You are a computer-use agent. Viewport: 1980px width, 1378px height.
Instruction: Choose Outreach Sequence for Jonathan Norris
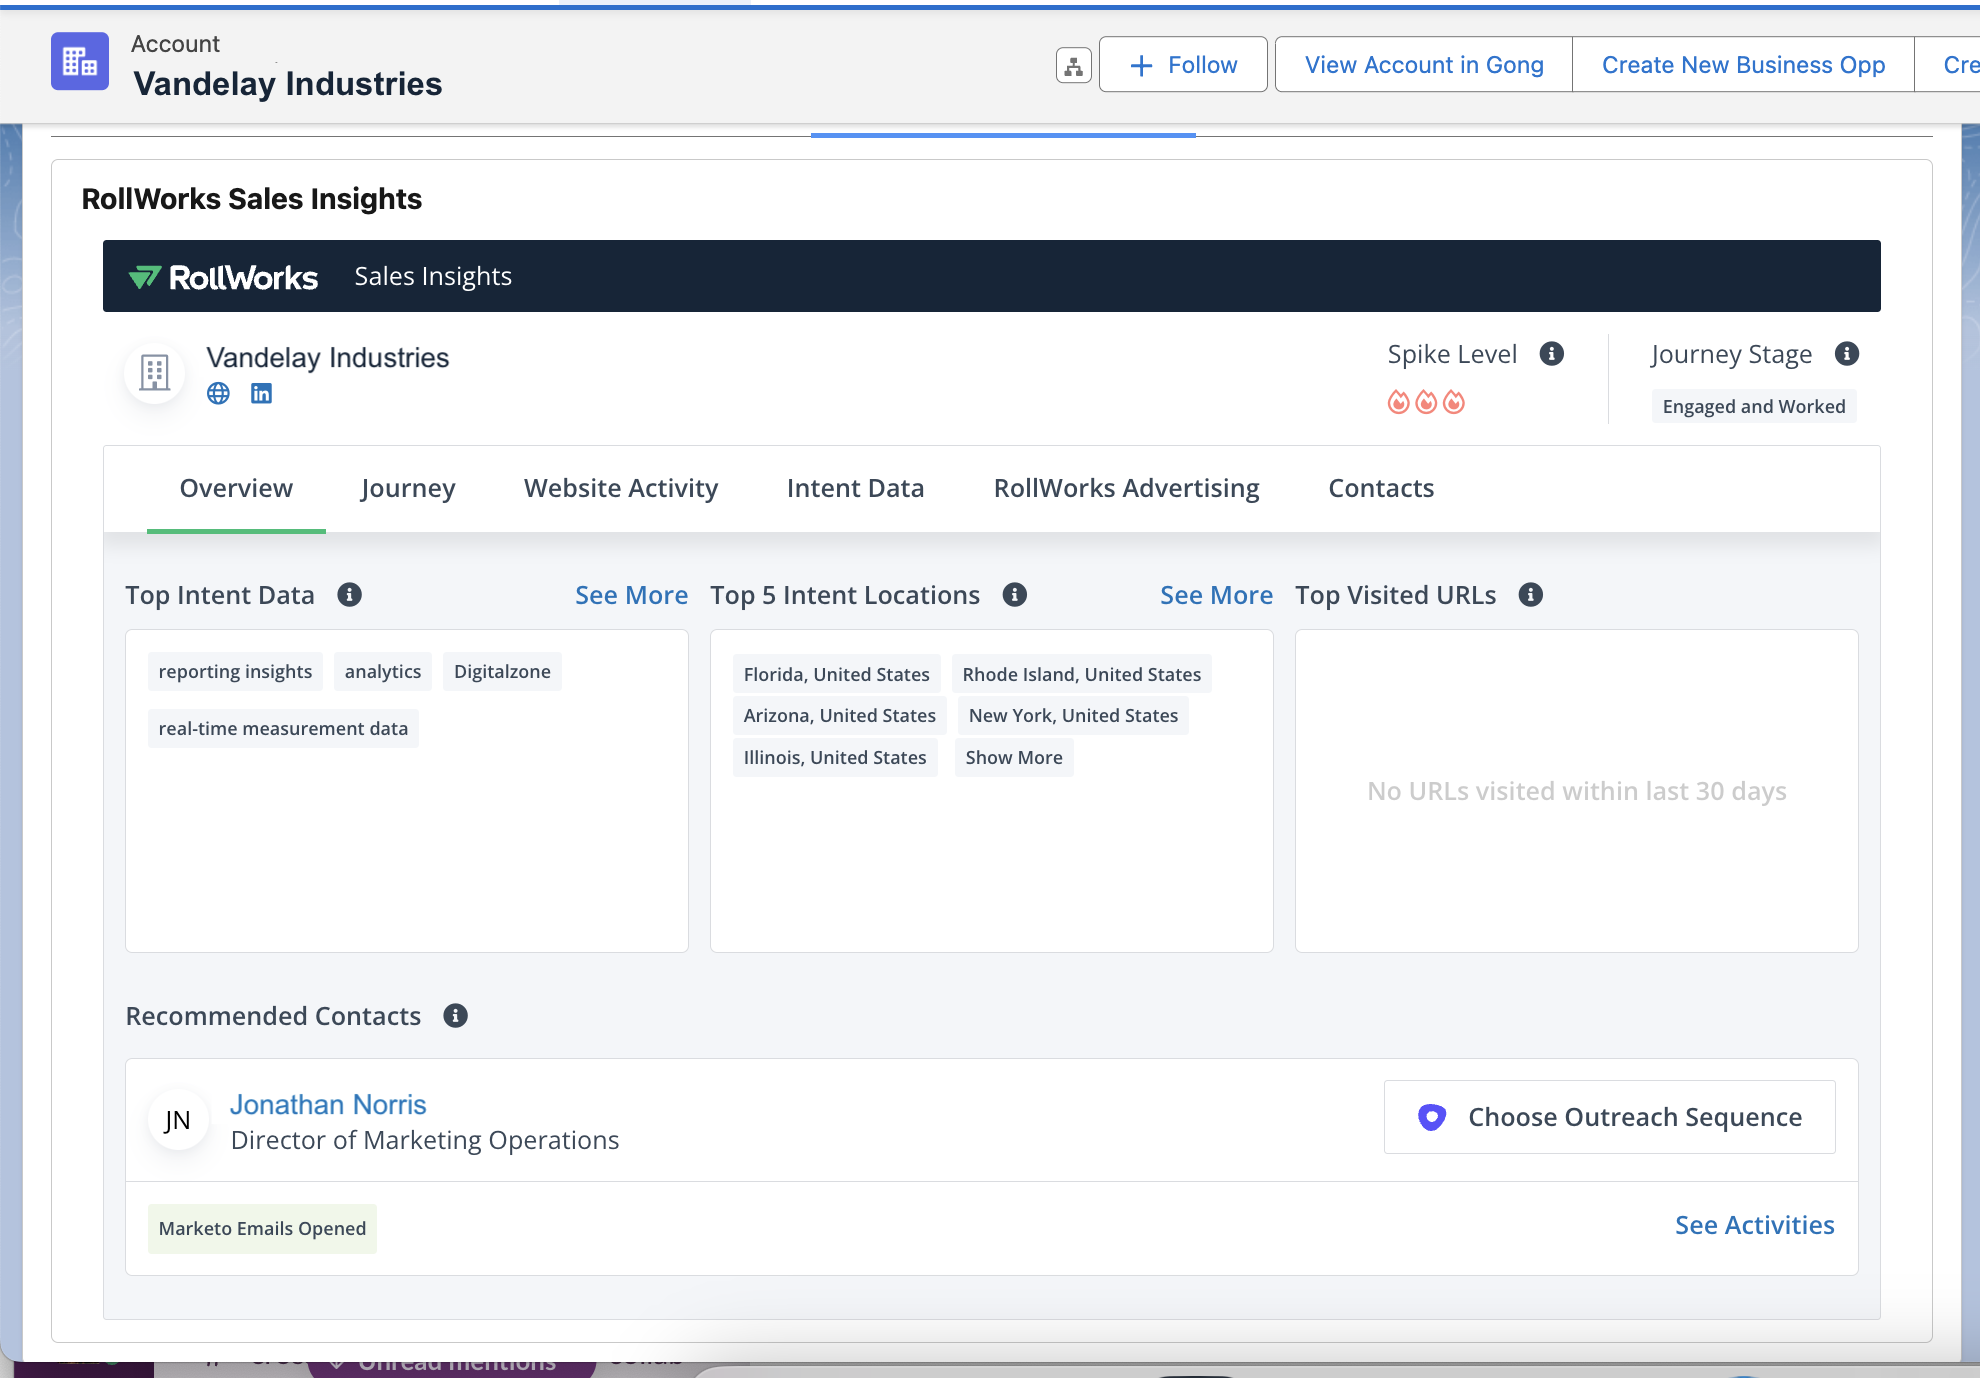pos(1609,1117)
